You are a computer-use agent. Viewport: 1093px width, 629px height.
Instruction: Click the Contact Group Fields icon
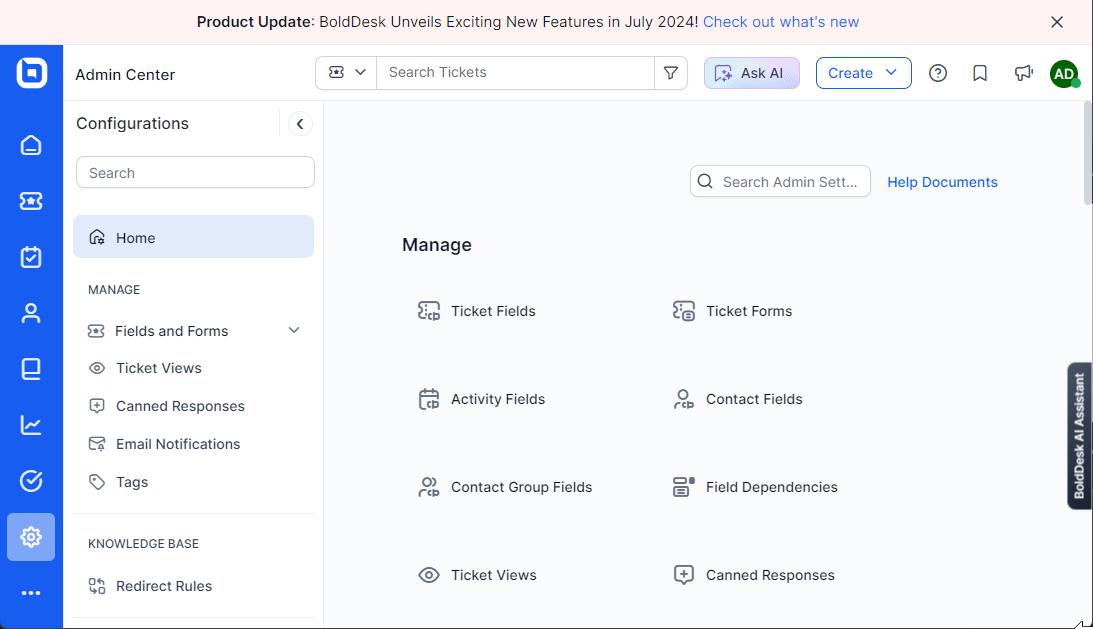coord(429,487)
